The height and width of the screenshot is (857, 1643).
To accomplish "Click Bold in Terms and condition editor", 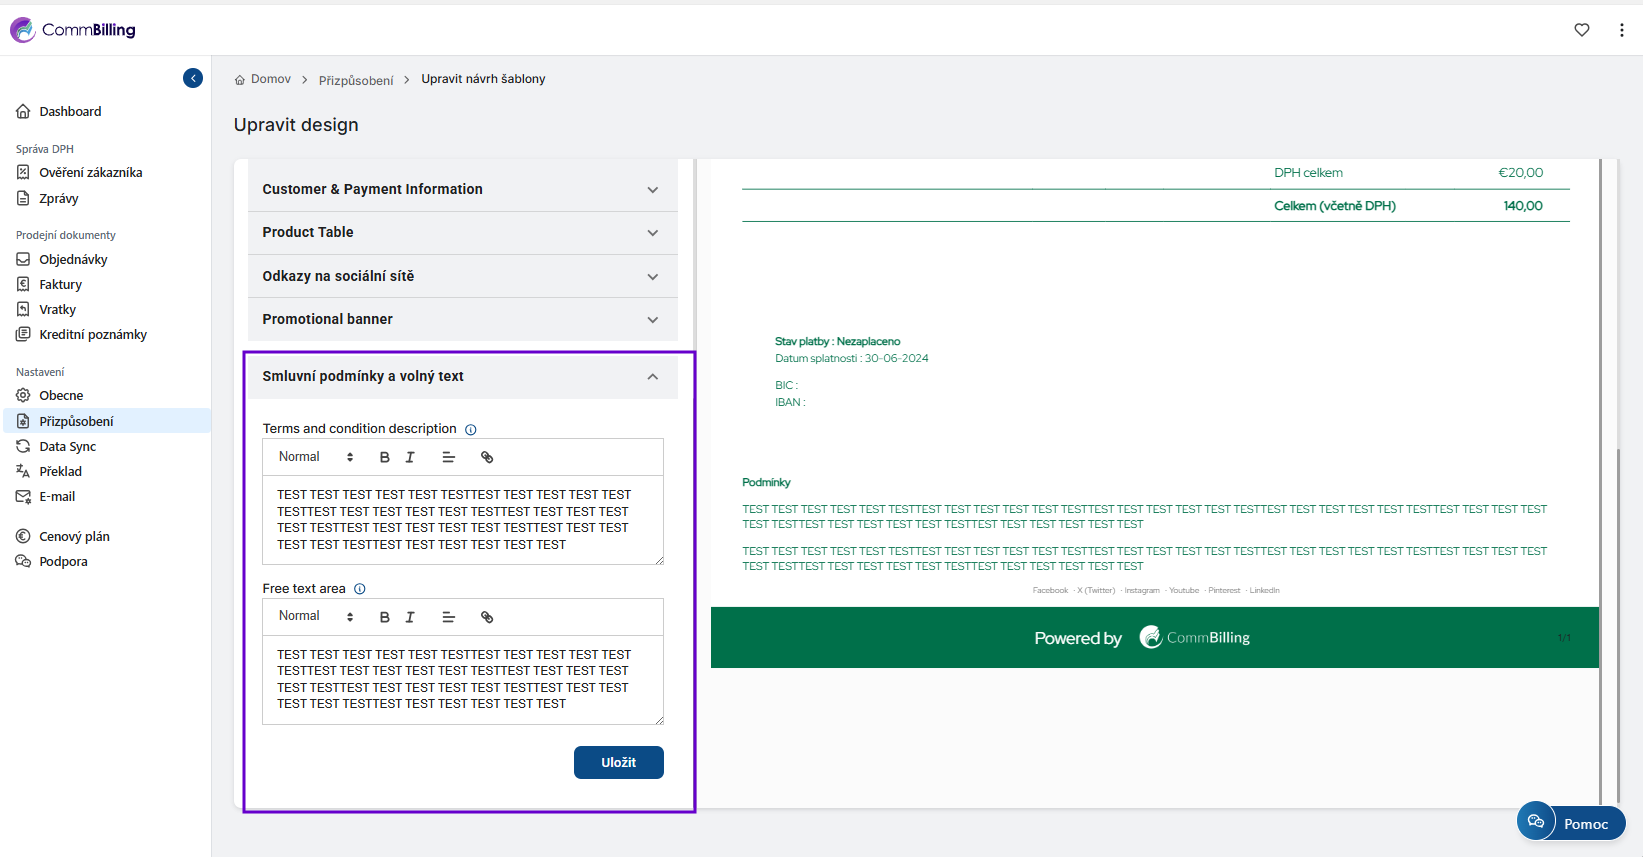I will click(384, 457).
